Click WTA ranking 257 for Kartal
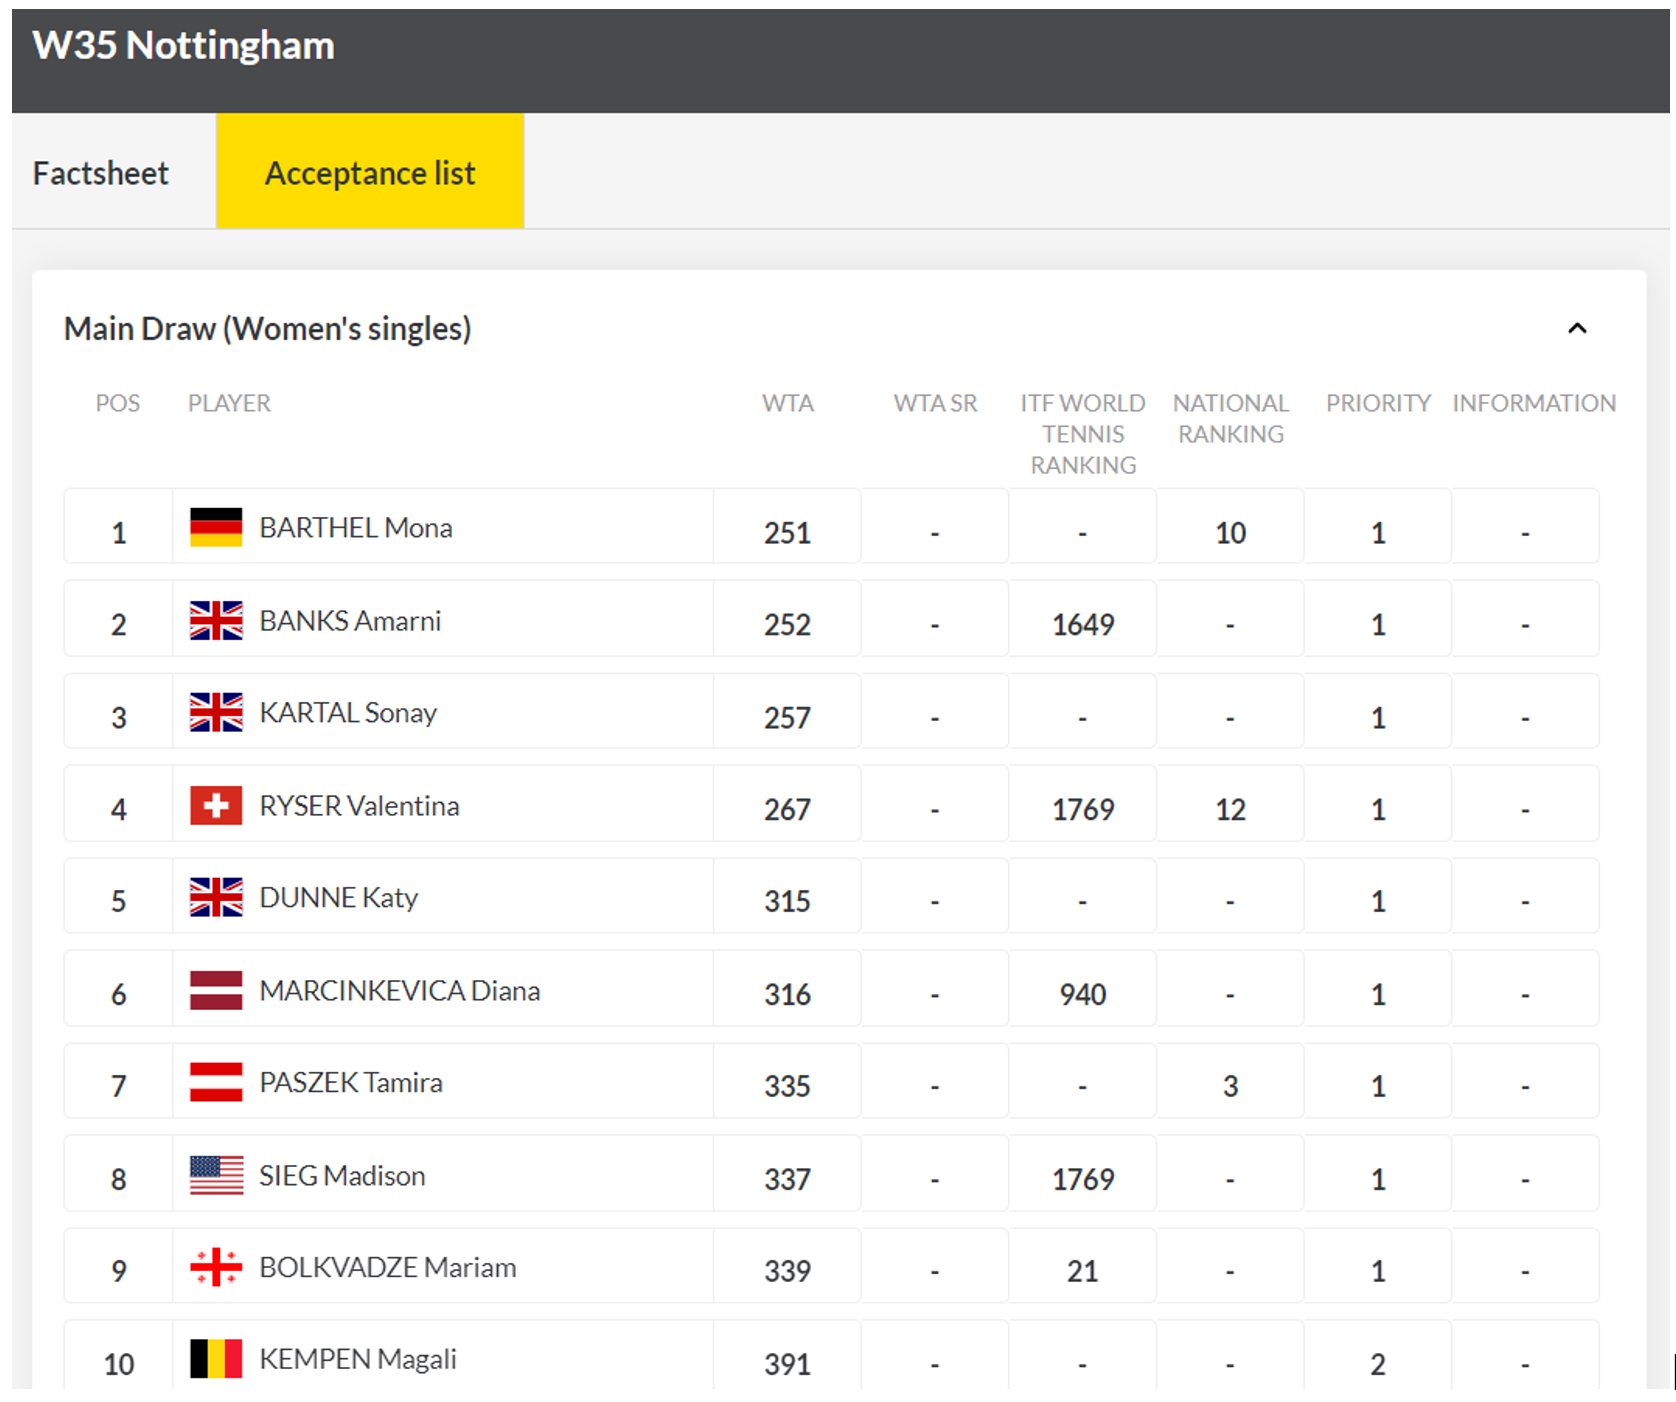 (x=788, y=718)
